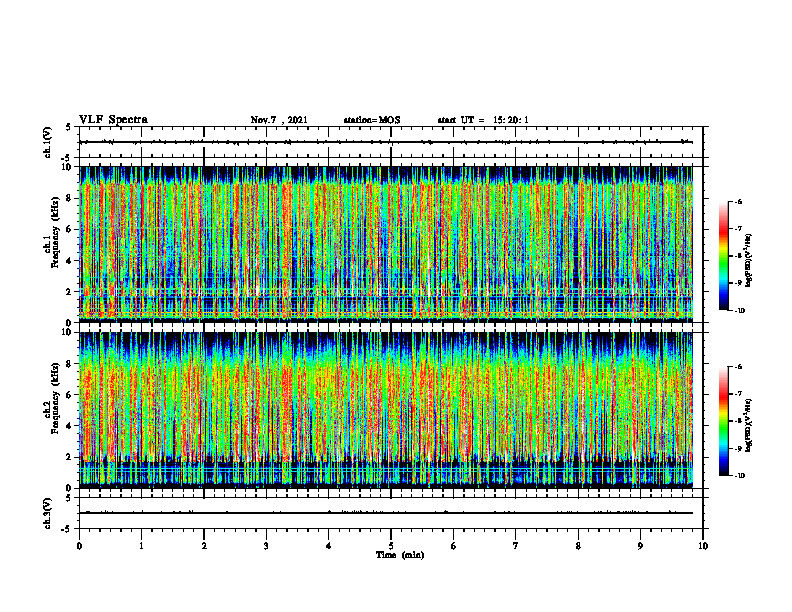Click the ch.2 PSD color bar
This screenshot has width=792, height=612.
point(723,421)
